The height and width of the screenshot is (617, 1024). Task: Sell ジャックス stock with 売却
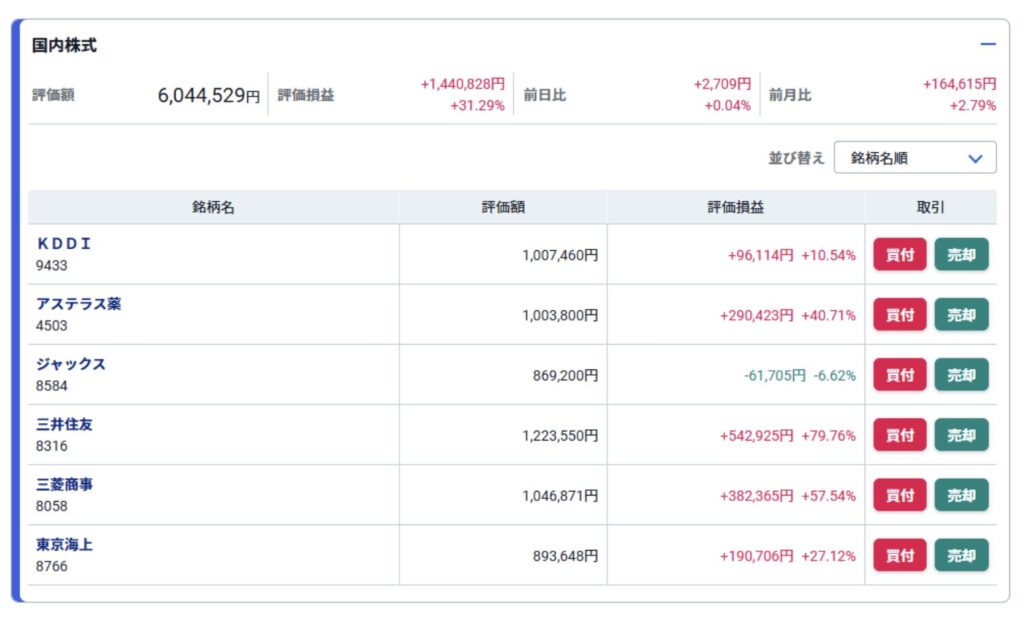pos(961,375)
